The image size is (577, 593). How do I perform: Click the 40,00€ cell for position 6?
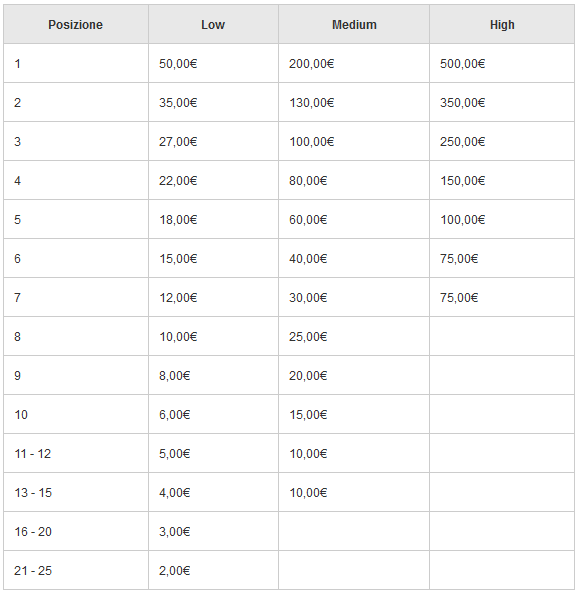point(354,258)
